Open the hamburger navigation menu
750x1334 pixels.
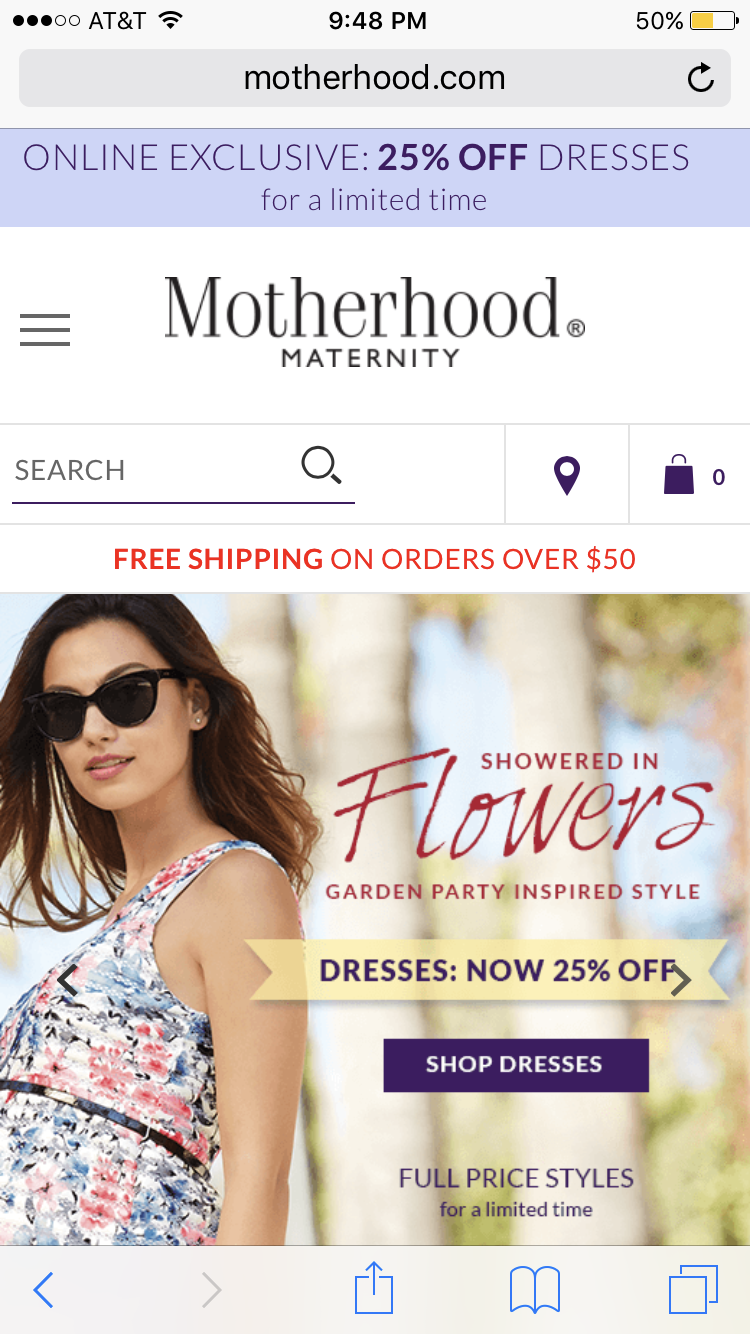45,330
